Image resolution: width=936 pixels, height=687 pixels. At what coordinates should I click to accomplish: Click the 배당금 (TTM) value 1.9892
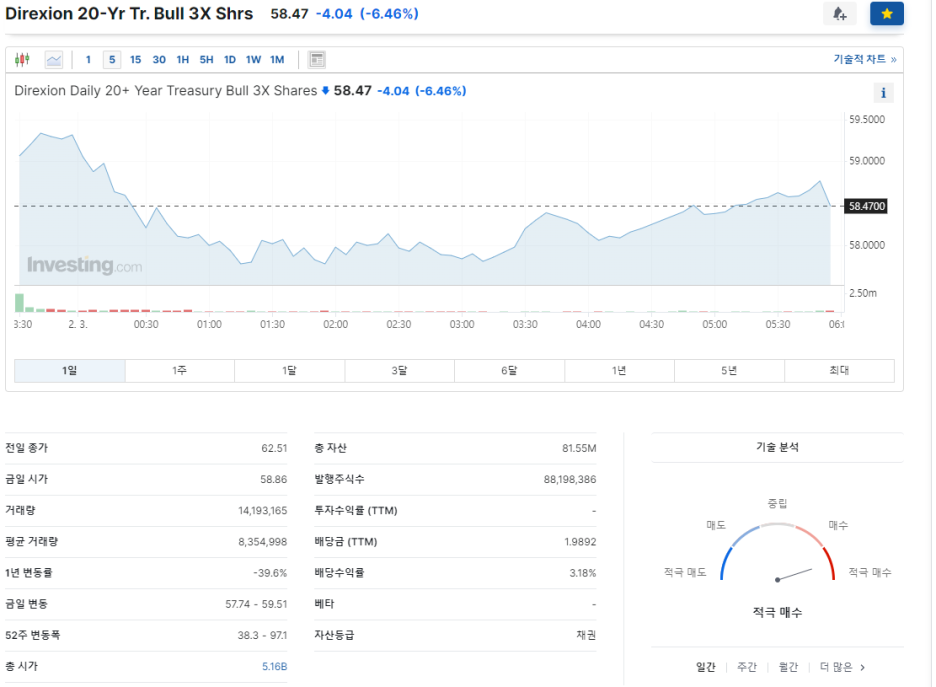pos(580,542)
